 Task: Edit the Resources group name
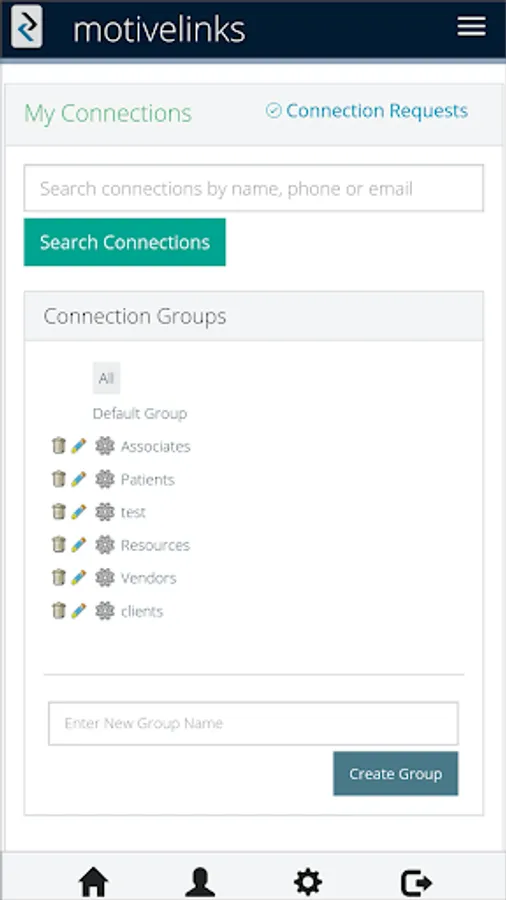[x=79, y=544]
